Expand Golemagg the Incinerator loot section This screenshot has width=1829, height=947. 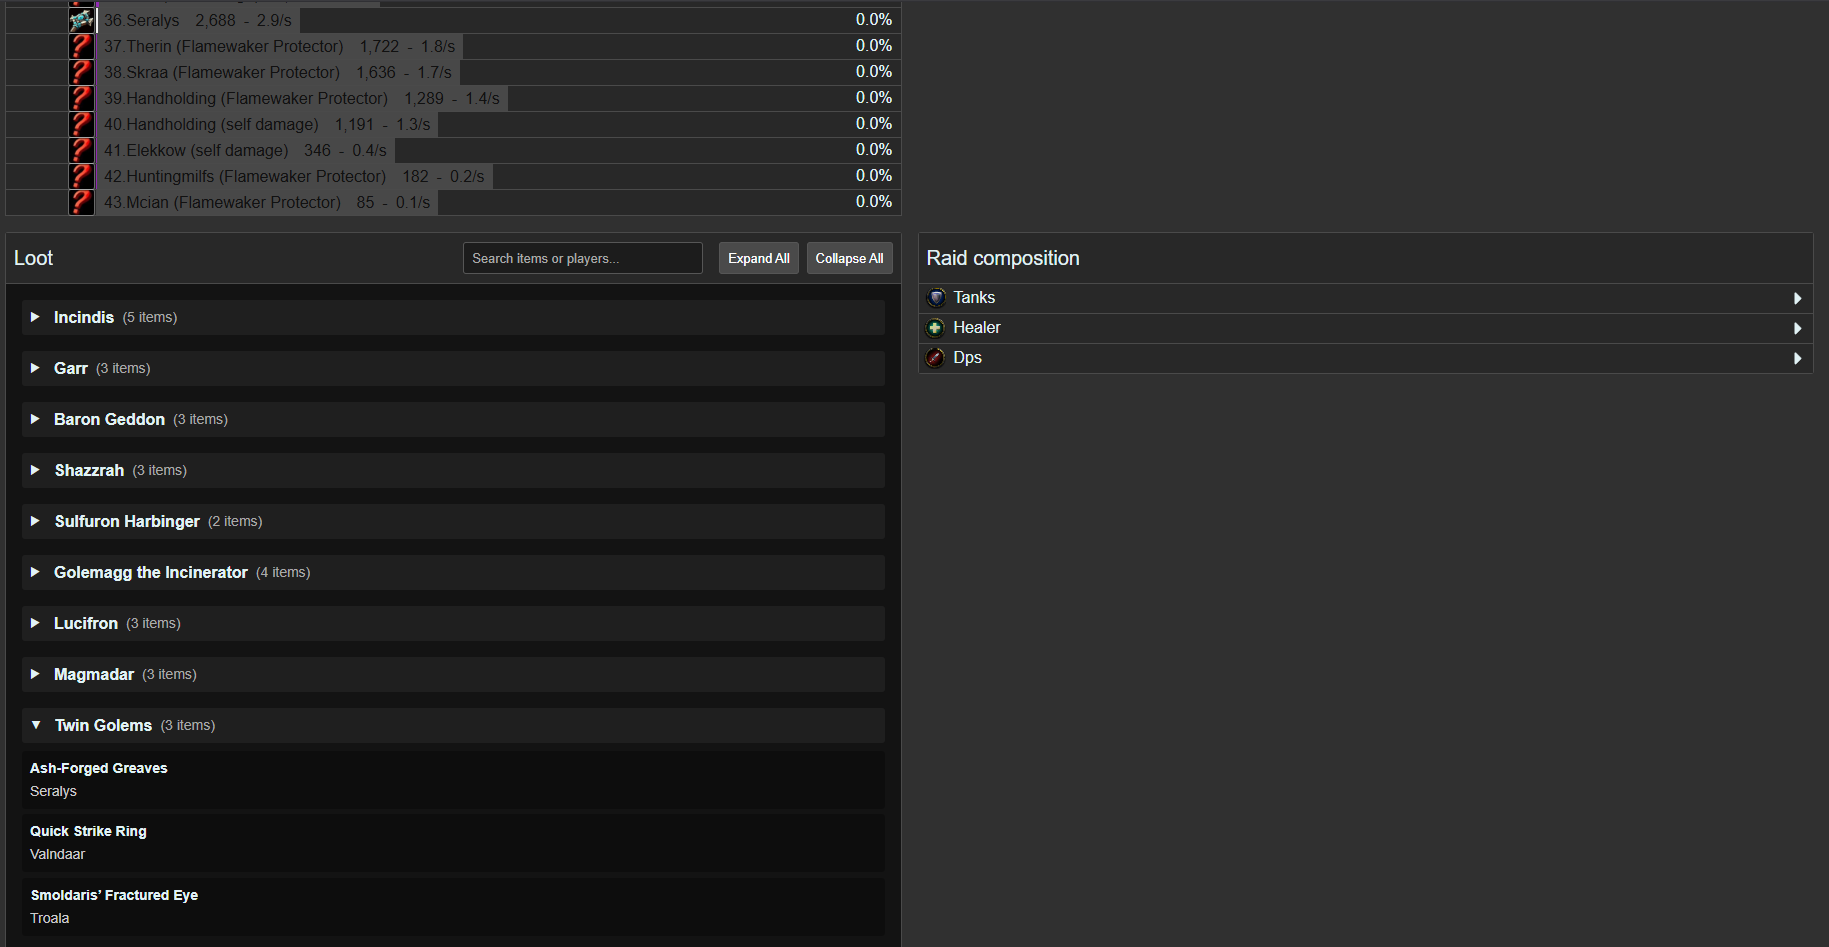tap(453, 572)
